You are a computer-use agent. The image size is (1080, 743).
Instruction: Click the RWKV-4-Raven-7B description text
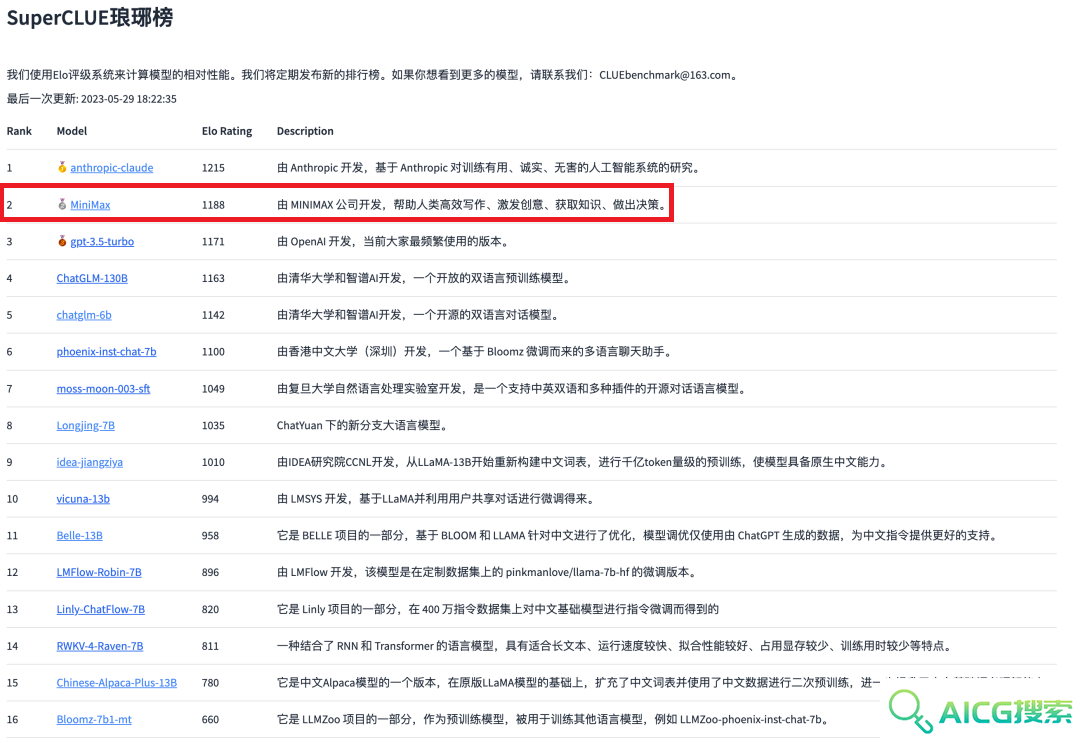(x=616, y=646)
